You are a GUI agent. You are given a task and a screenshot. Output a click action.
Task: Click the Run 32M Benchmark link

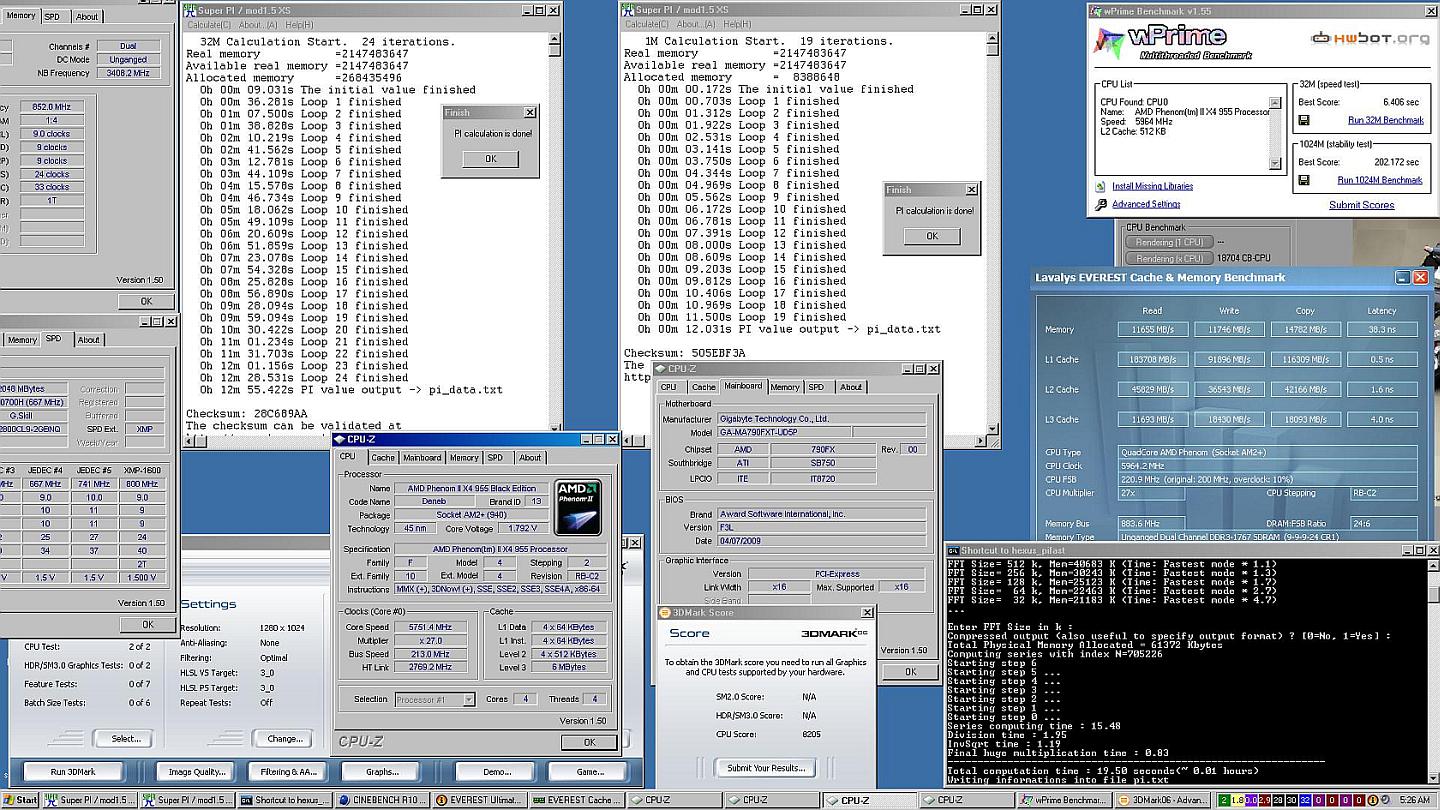[1385, 120]
